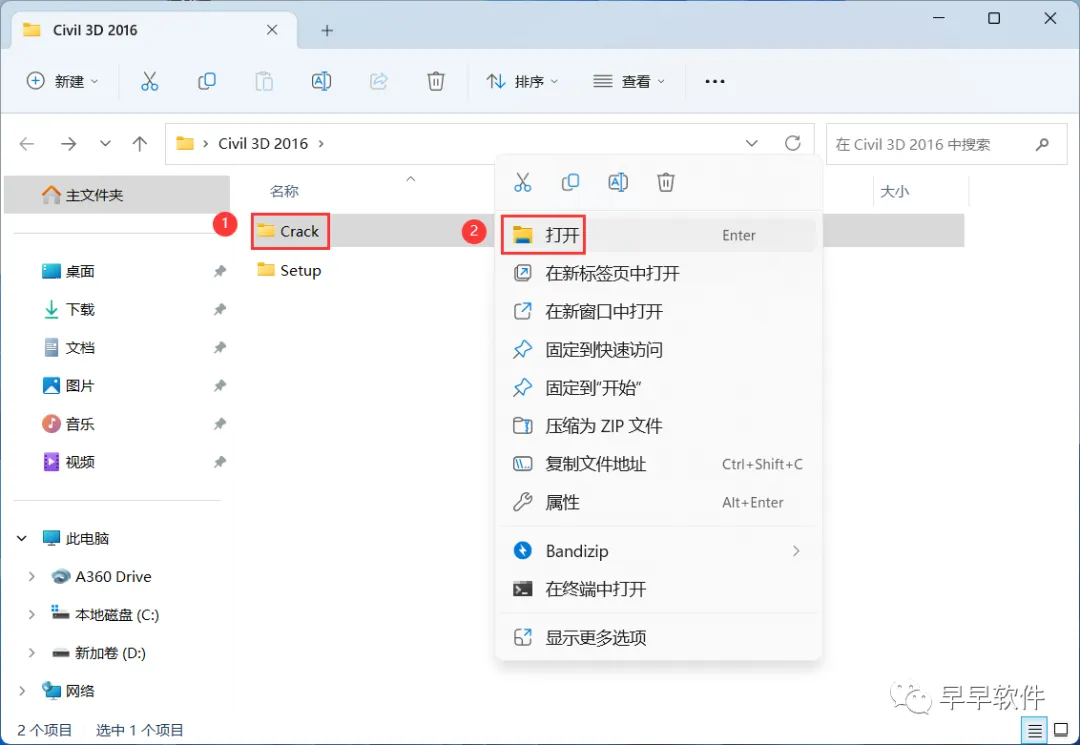Click the toolbar Delete trash icon
This screenshot has width=1080, height=745.
click(x=435, y=81)
